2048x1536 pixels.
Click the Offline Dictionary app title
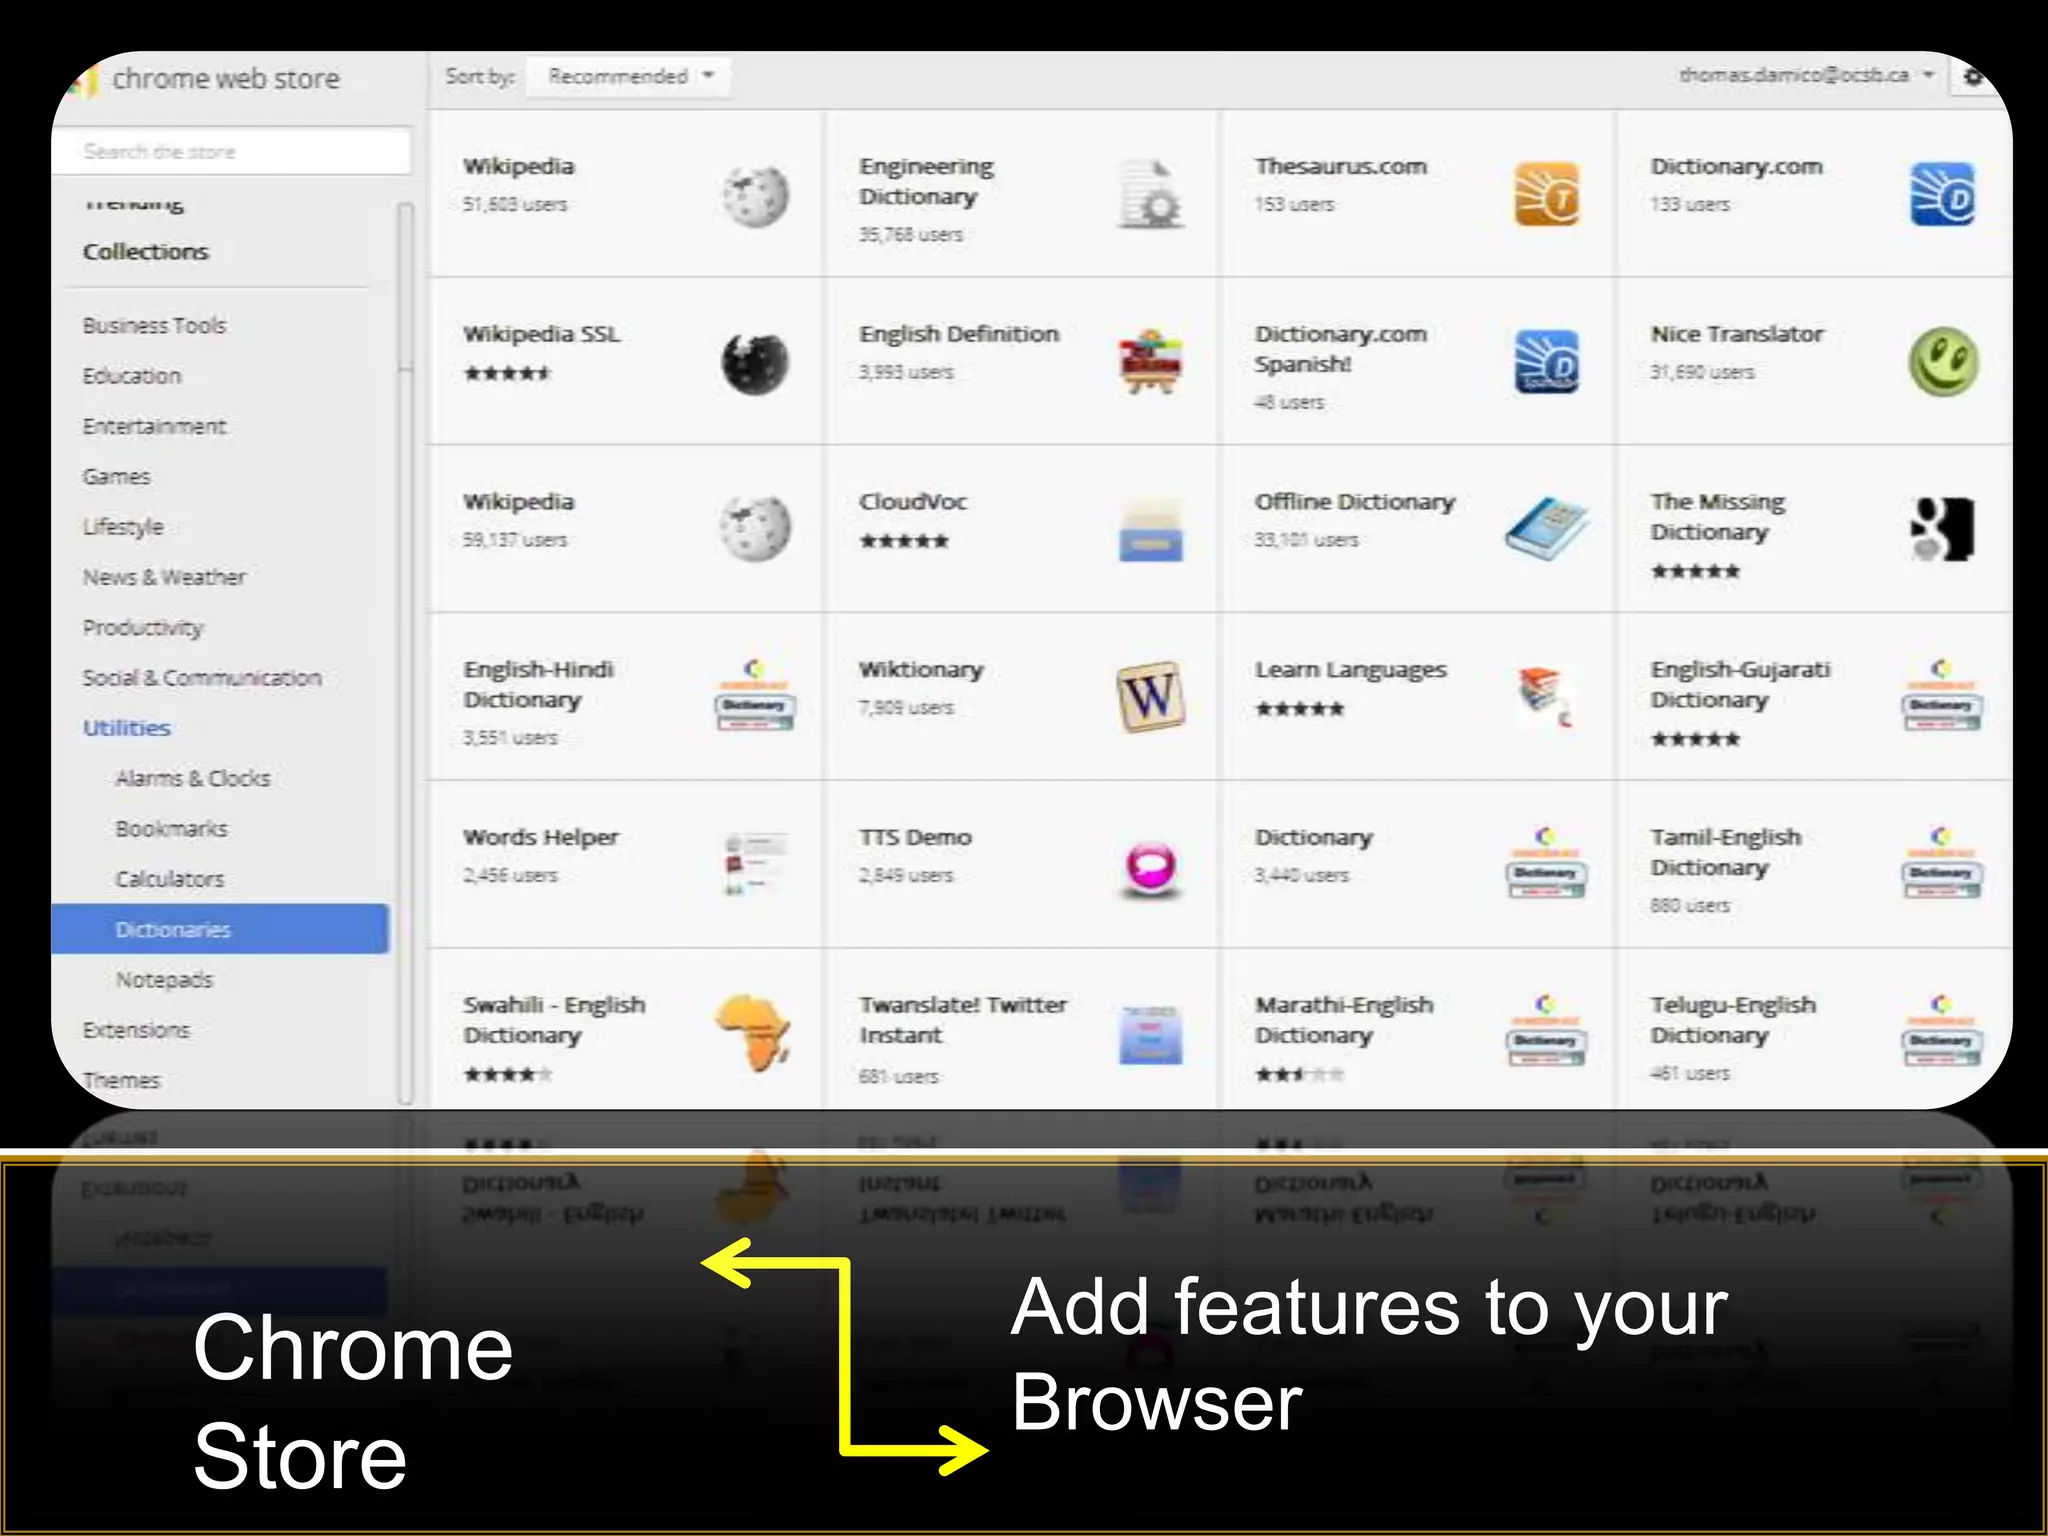point(1355,502)
